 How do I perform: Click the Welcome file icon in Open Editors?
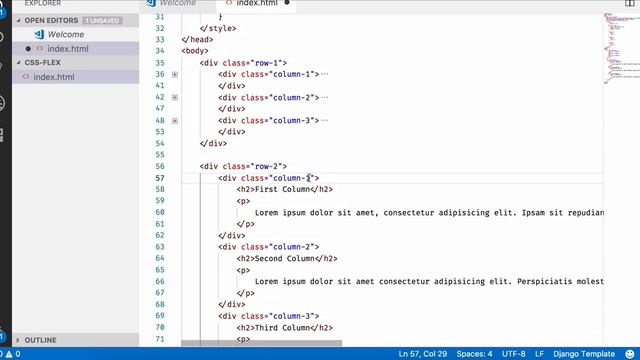[39, 34]
